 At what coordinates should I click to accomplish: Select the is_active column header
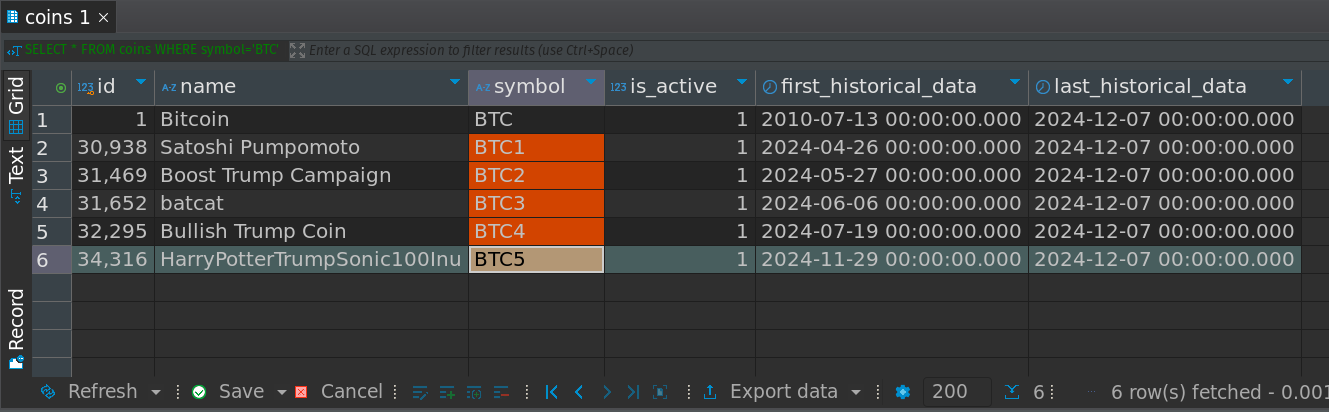(x=679, y=87)
